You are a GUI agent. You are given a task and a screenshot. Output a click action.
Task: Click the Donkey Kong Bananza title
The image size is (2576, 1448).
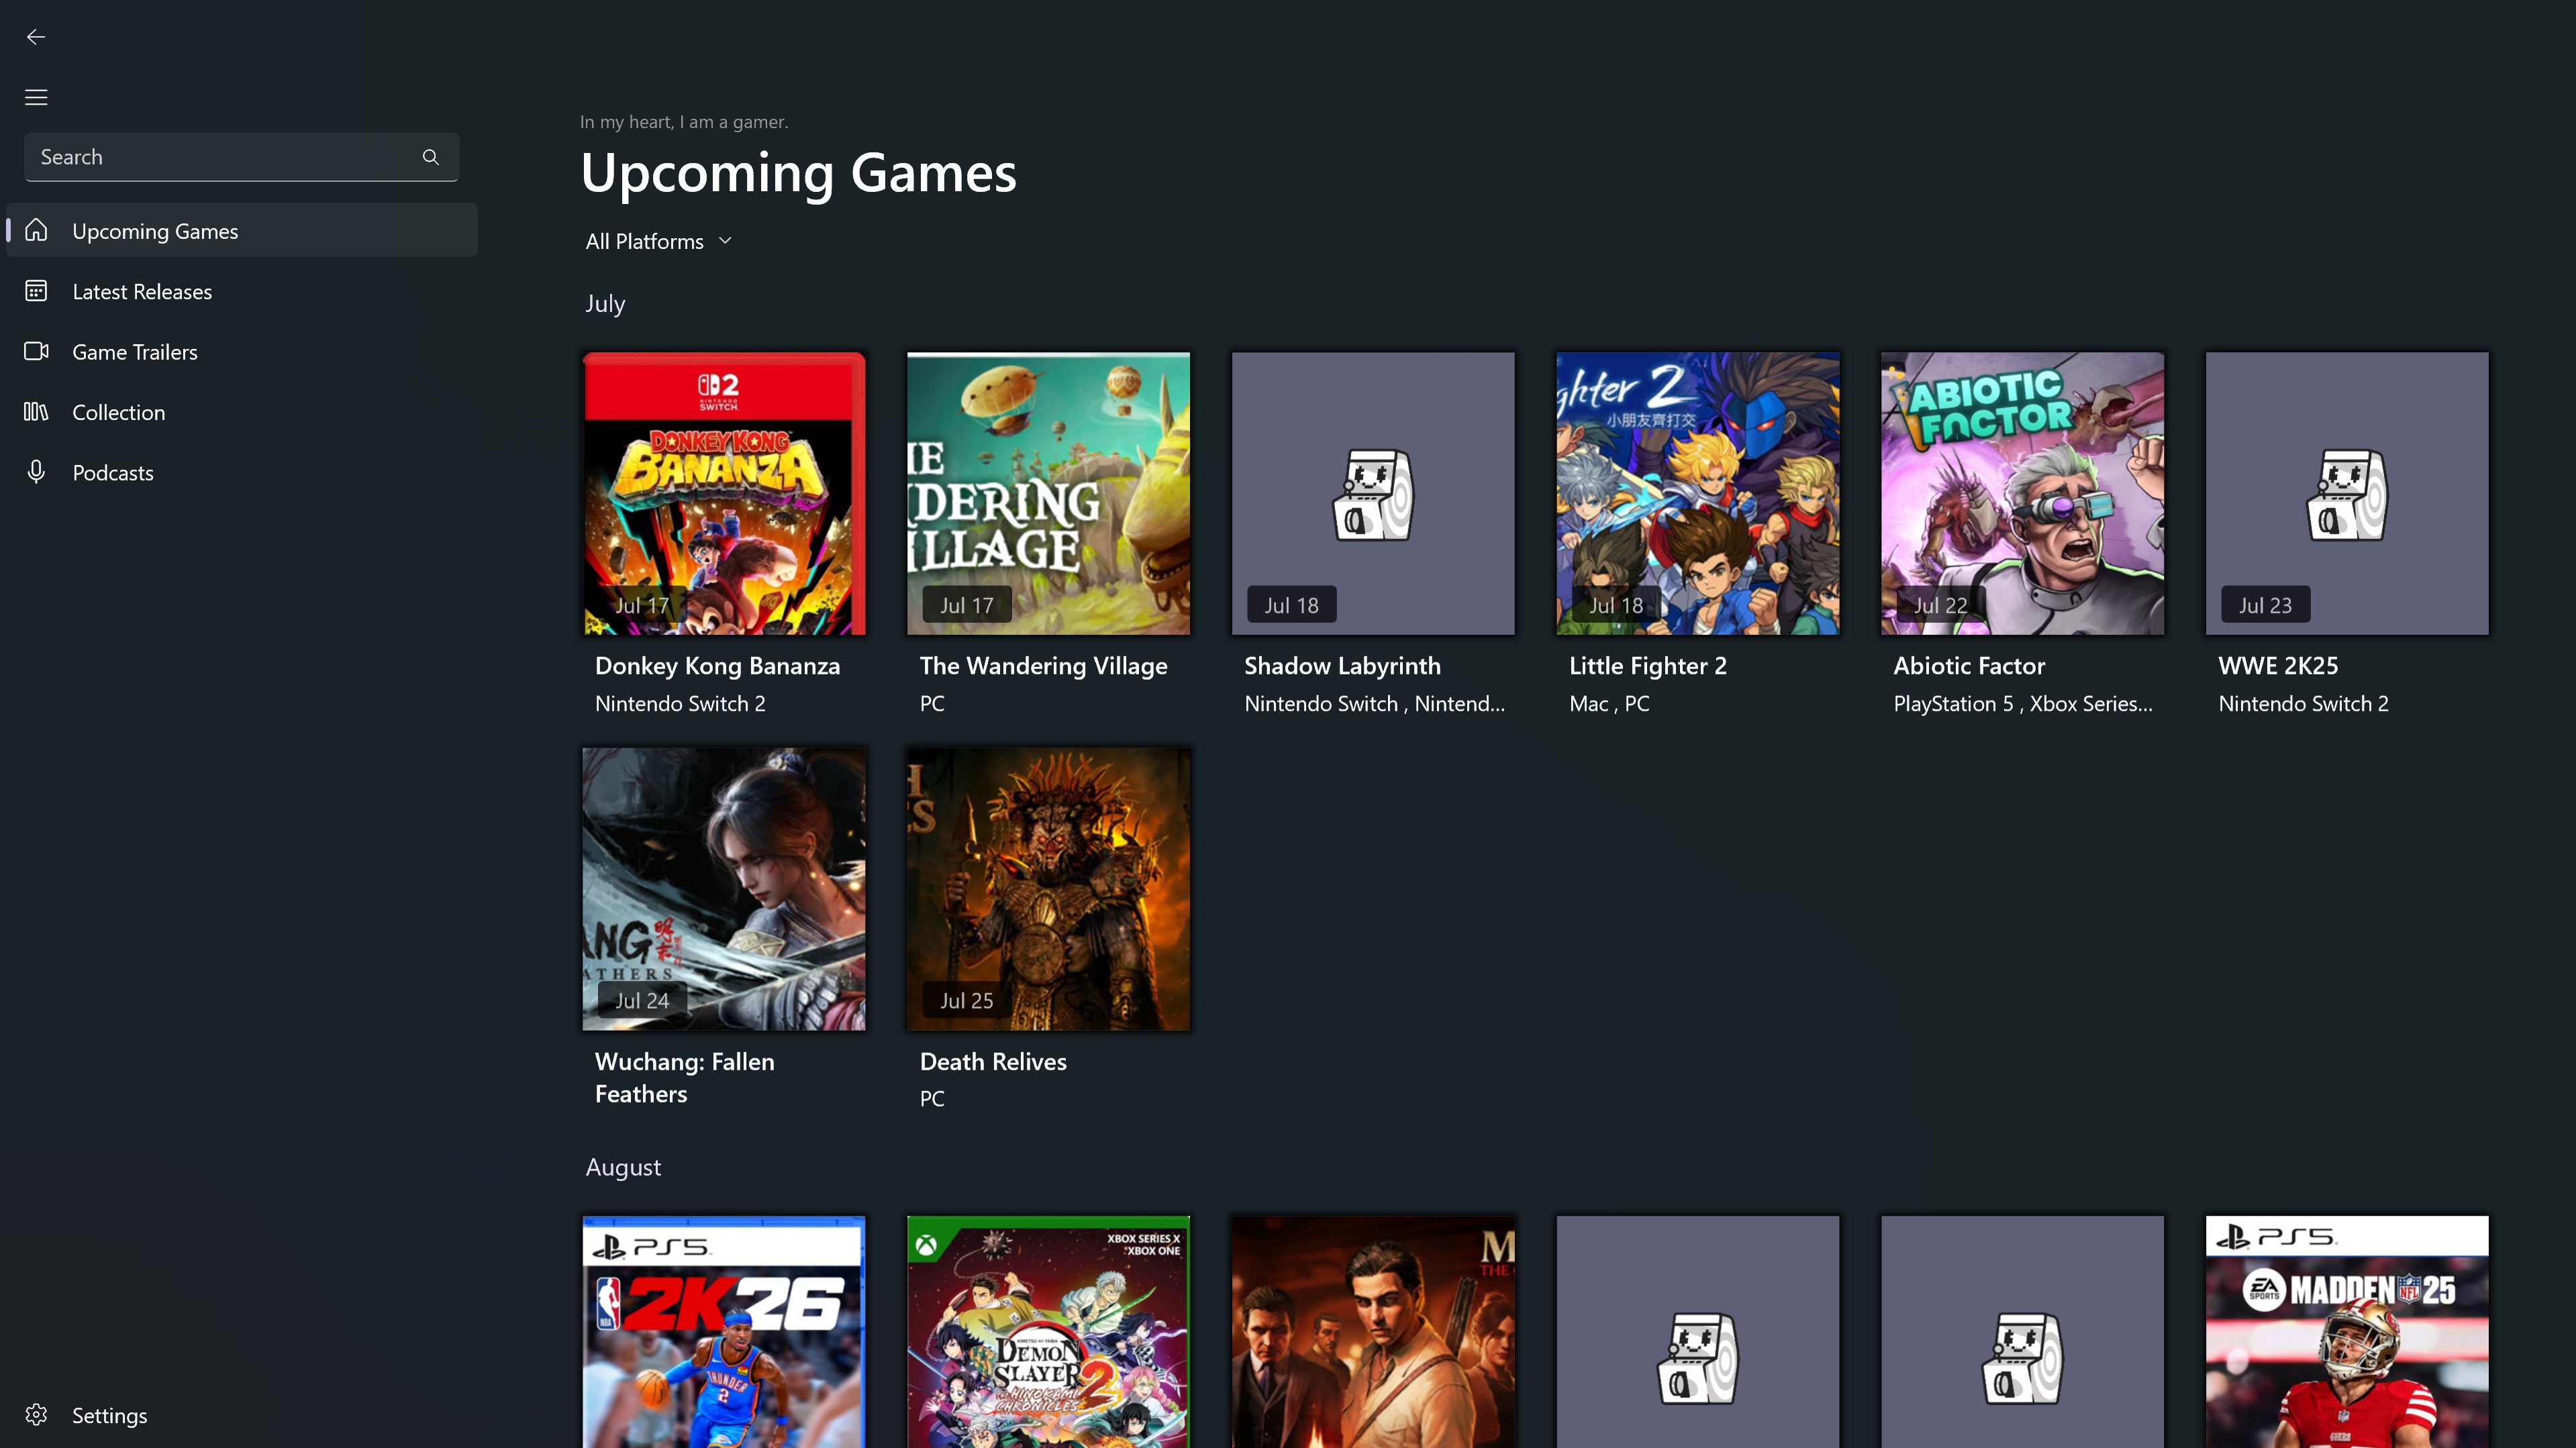click(717, 666)
